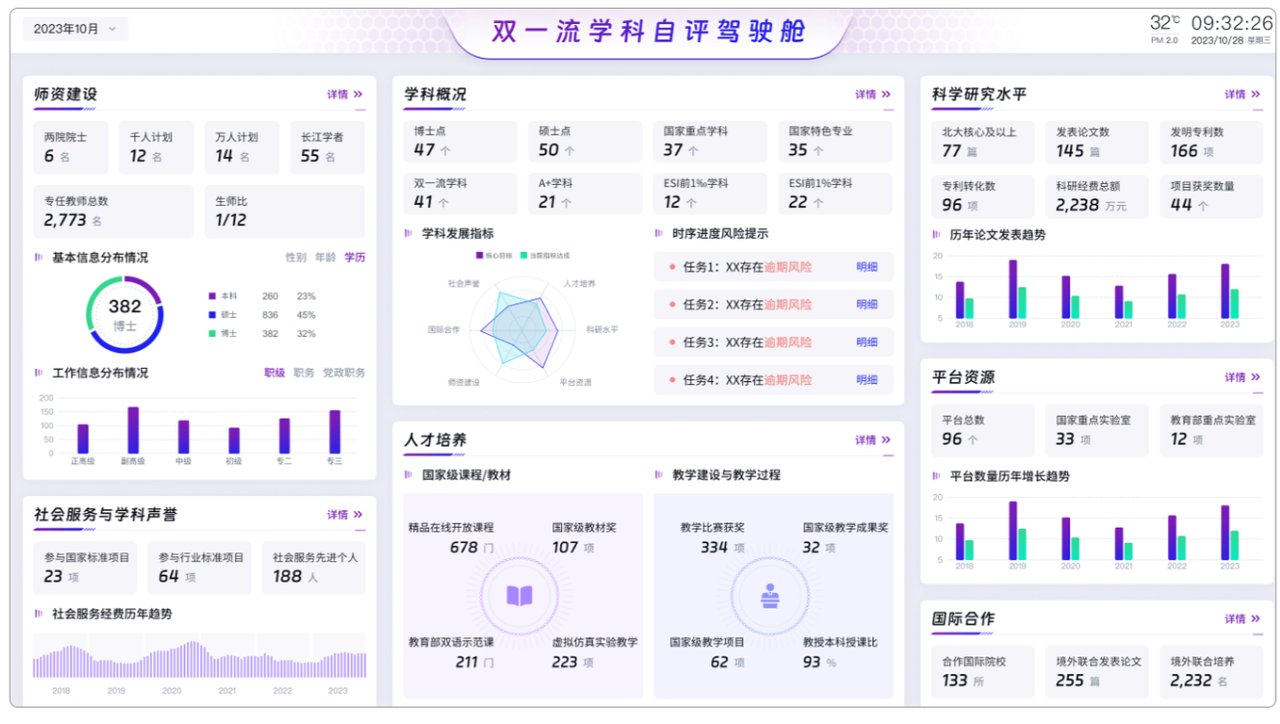Viewport: 1280px width, 724px height.
Task: Select the 职级 work info tab
Action: [x=275, y=372]
